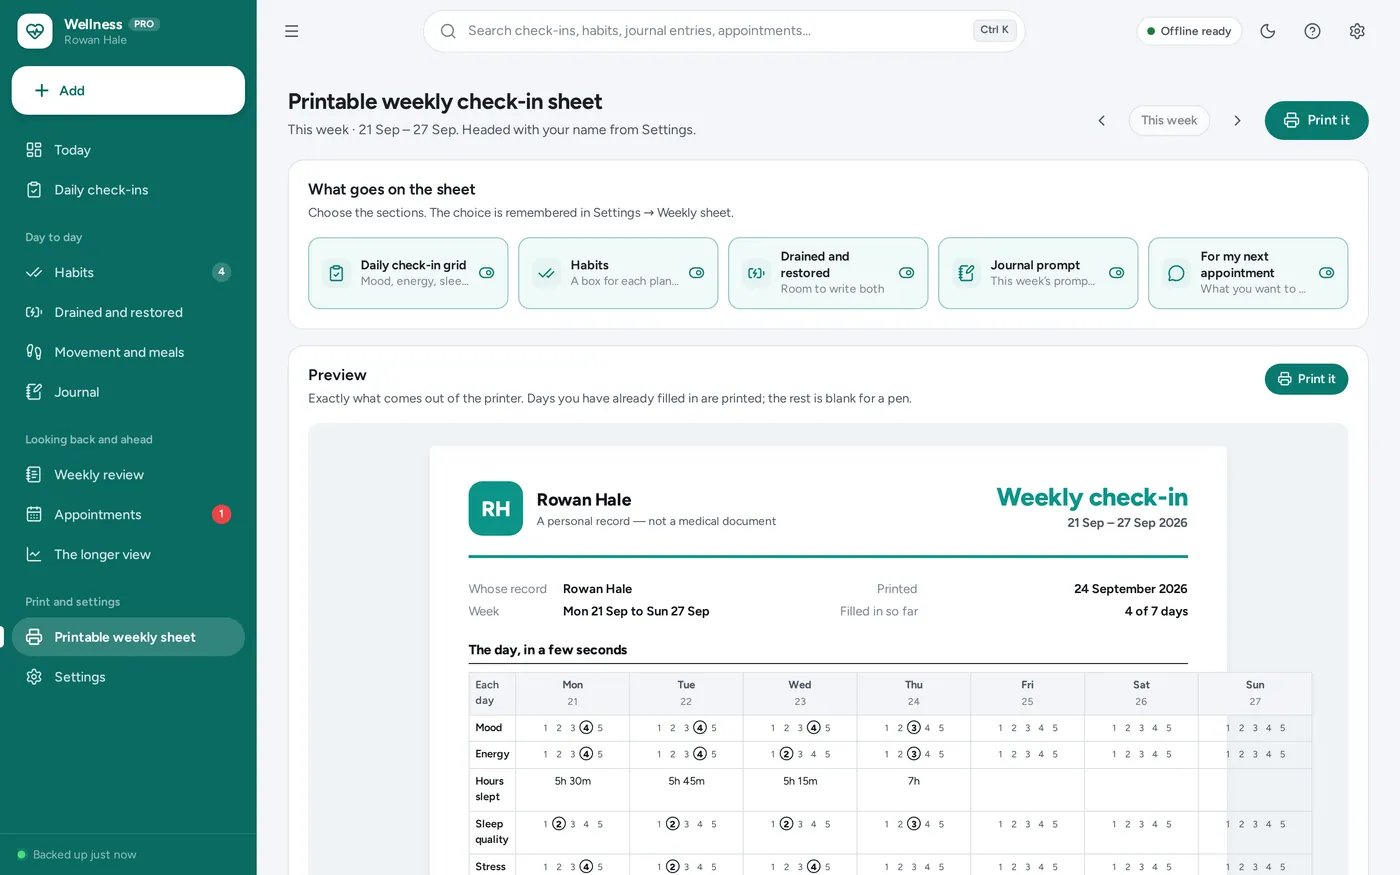Go to the next week

point(1237,120)
